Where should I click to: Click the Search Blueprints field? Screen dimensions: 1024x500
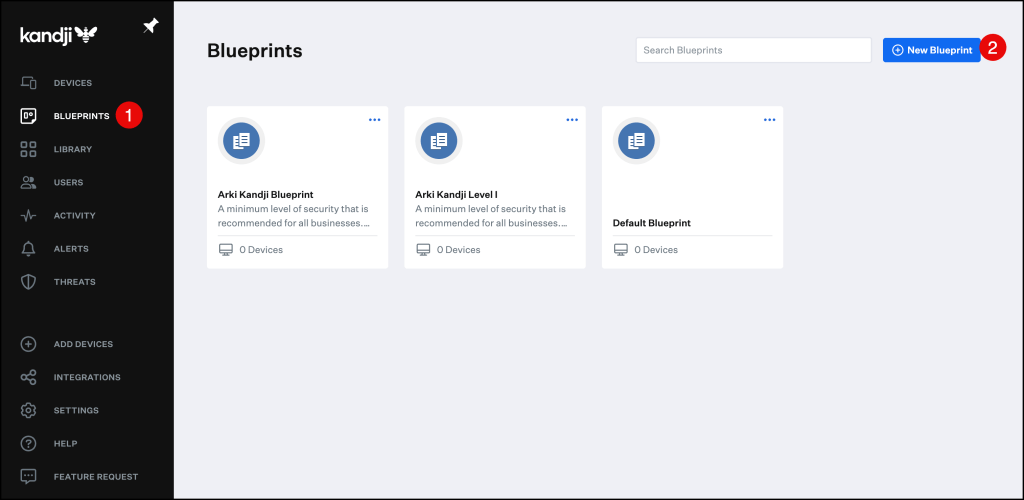(753, 50)
